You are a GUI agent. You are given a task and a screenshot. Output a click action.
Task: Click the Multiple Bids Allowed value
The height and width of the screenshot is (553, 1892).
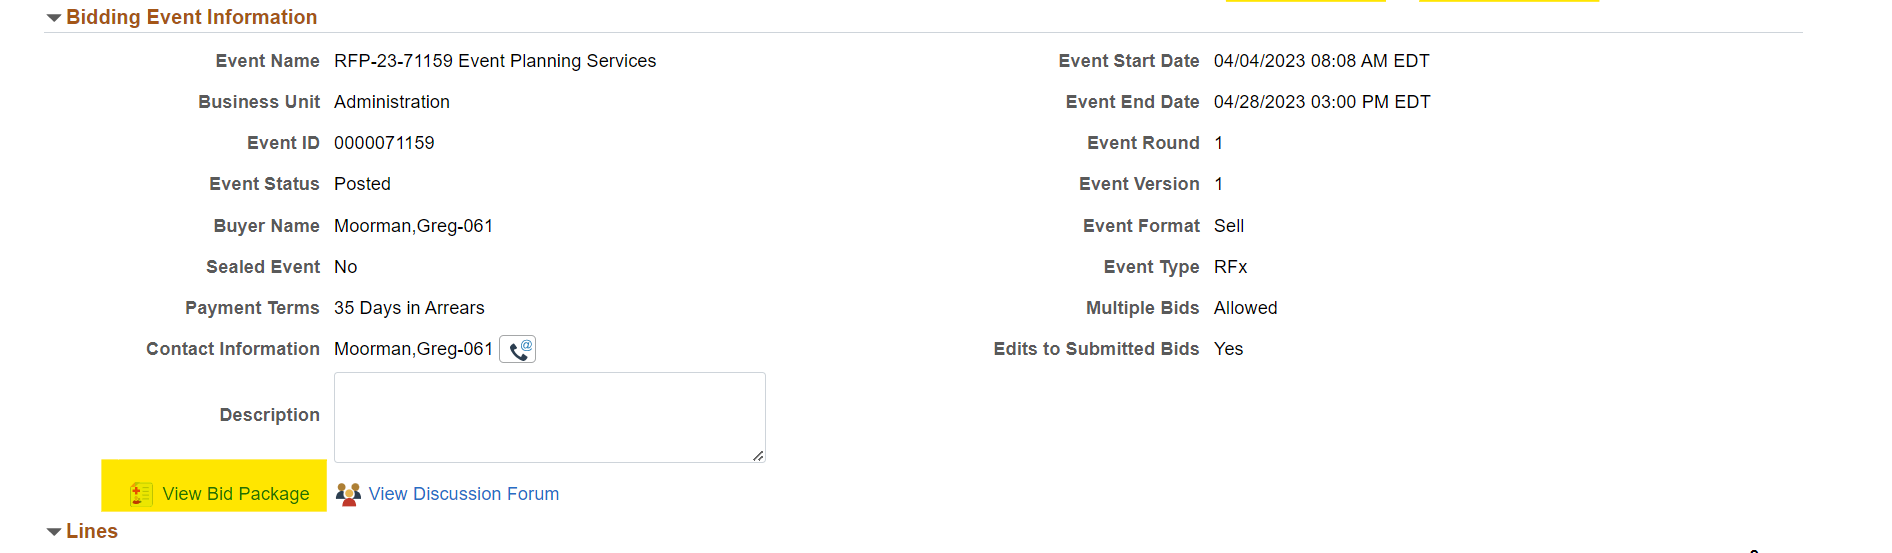coord(1245,308)
